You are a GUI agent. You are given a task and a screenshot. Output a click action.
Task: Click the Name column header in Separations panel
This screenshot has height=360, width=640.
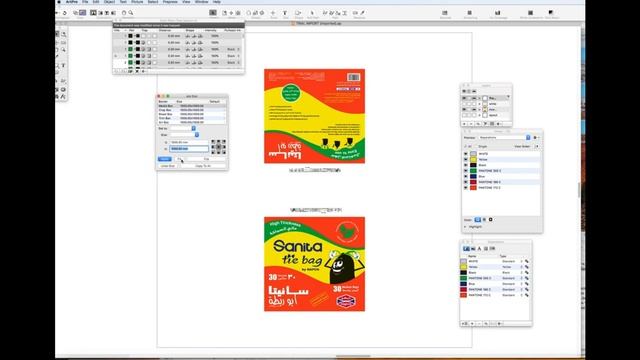[472, 256]
